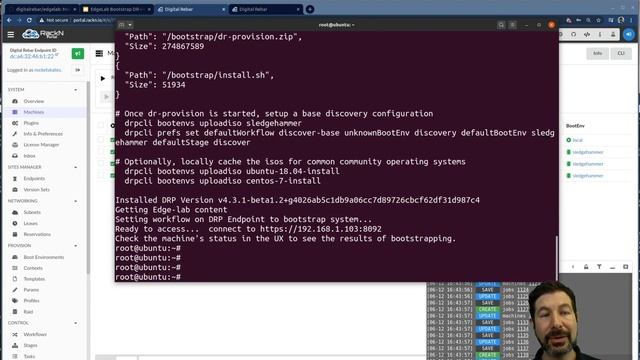Reload the browser page

[x=29, y=20]
